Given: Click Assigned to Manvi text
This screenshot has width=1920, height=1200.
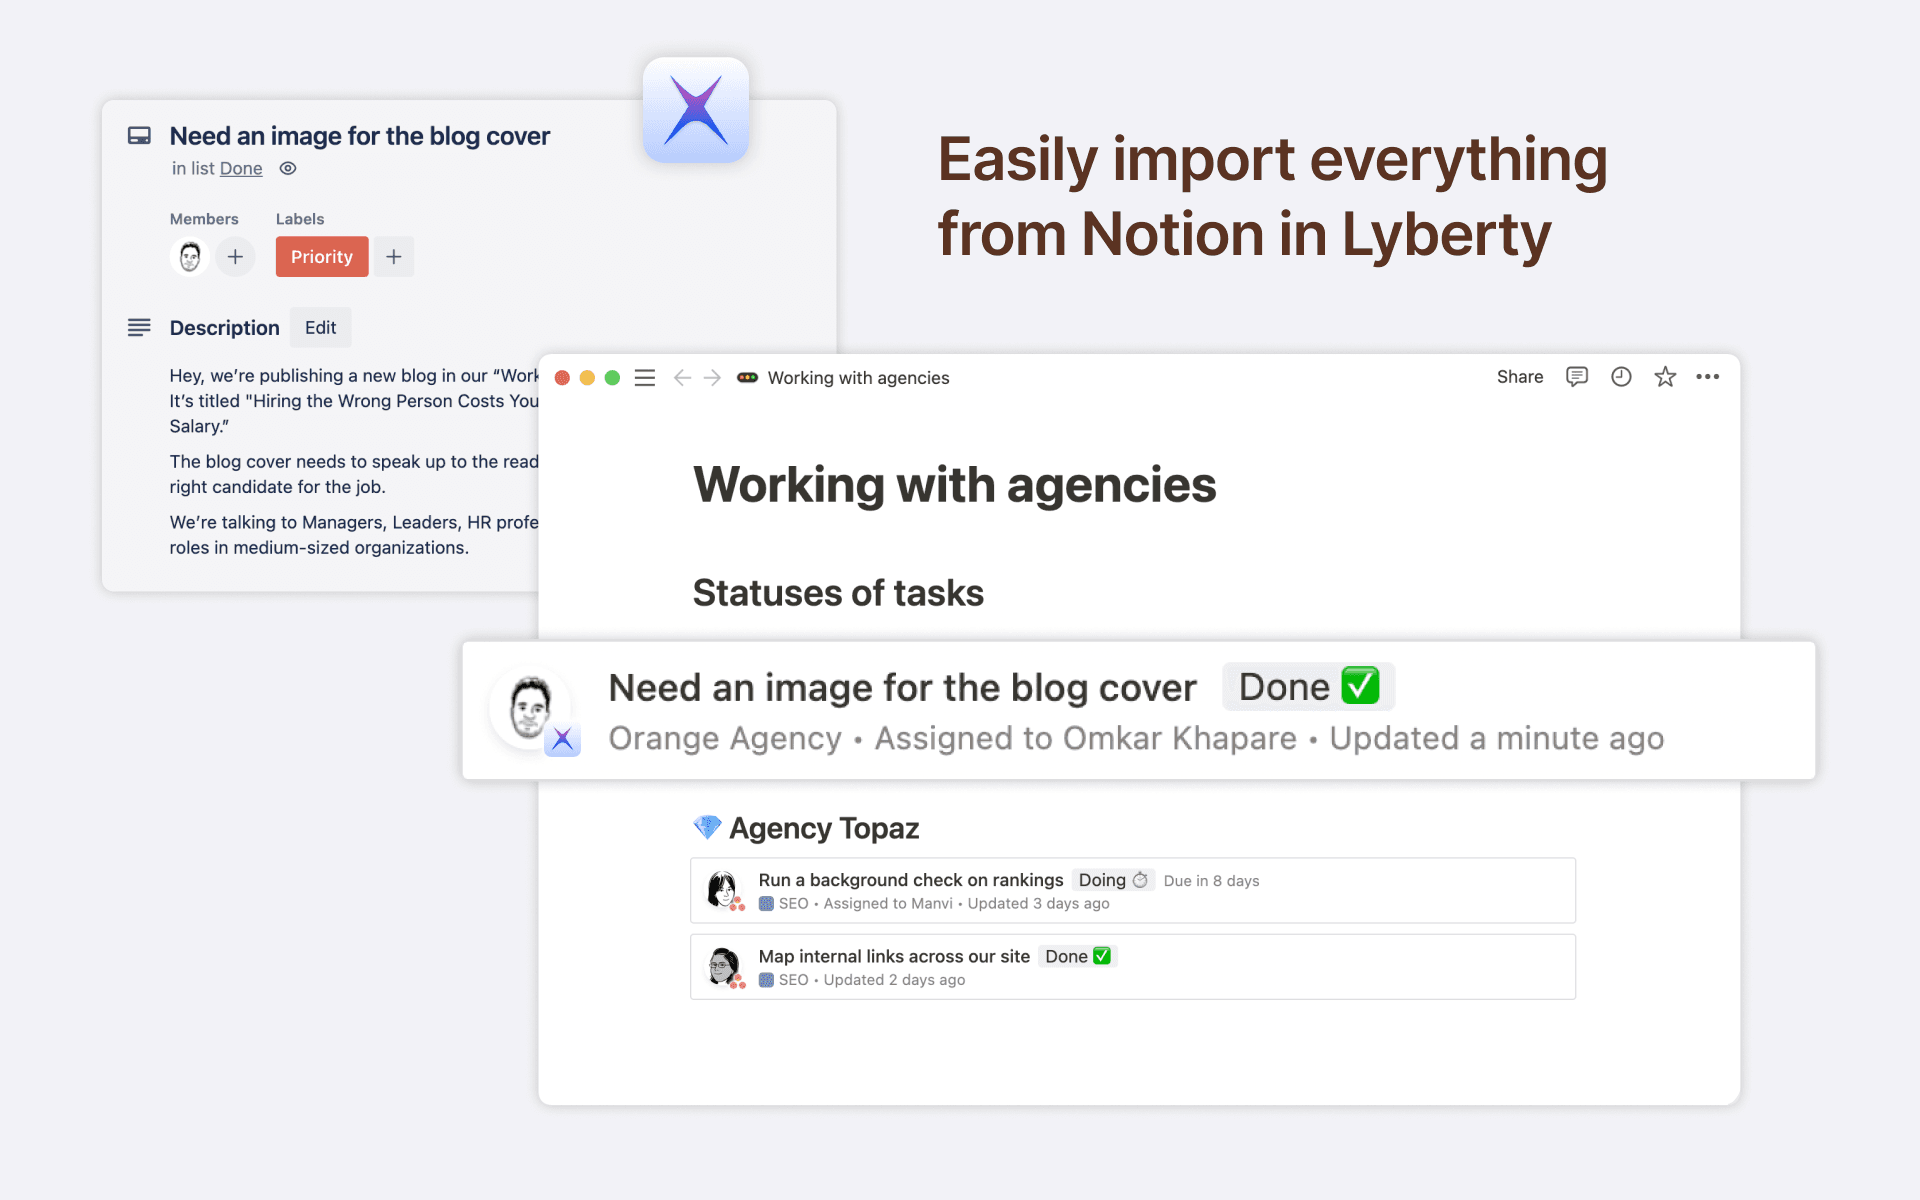Looking at the screenshot, I should tap(888, 904).
